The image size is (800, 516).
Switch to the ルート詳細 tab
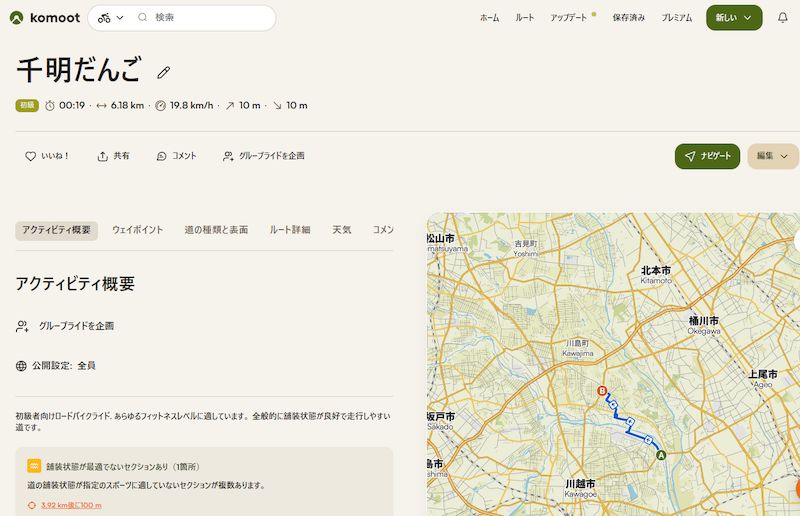tap(290, 230)
